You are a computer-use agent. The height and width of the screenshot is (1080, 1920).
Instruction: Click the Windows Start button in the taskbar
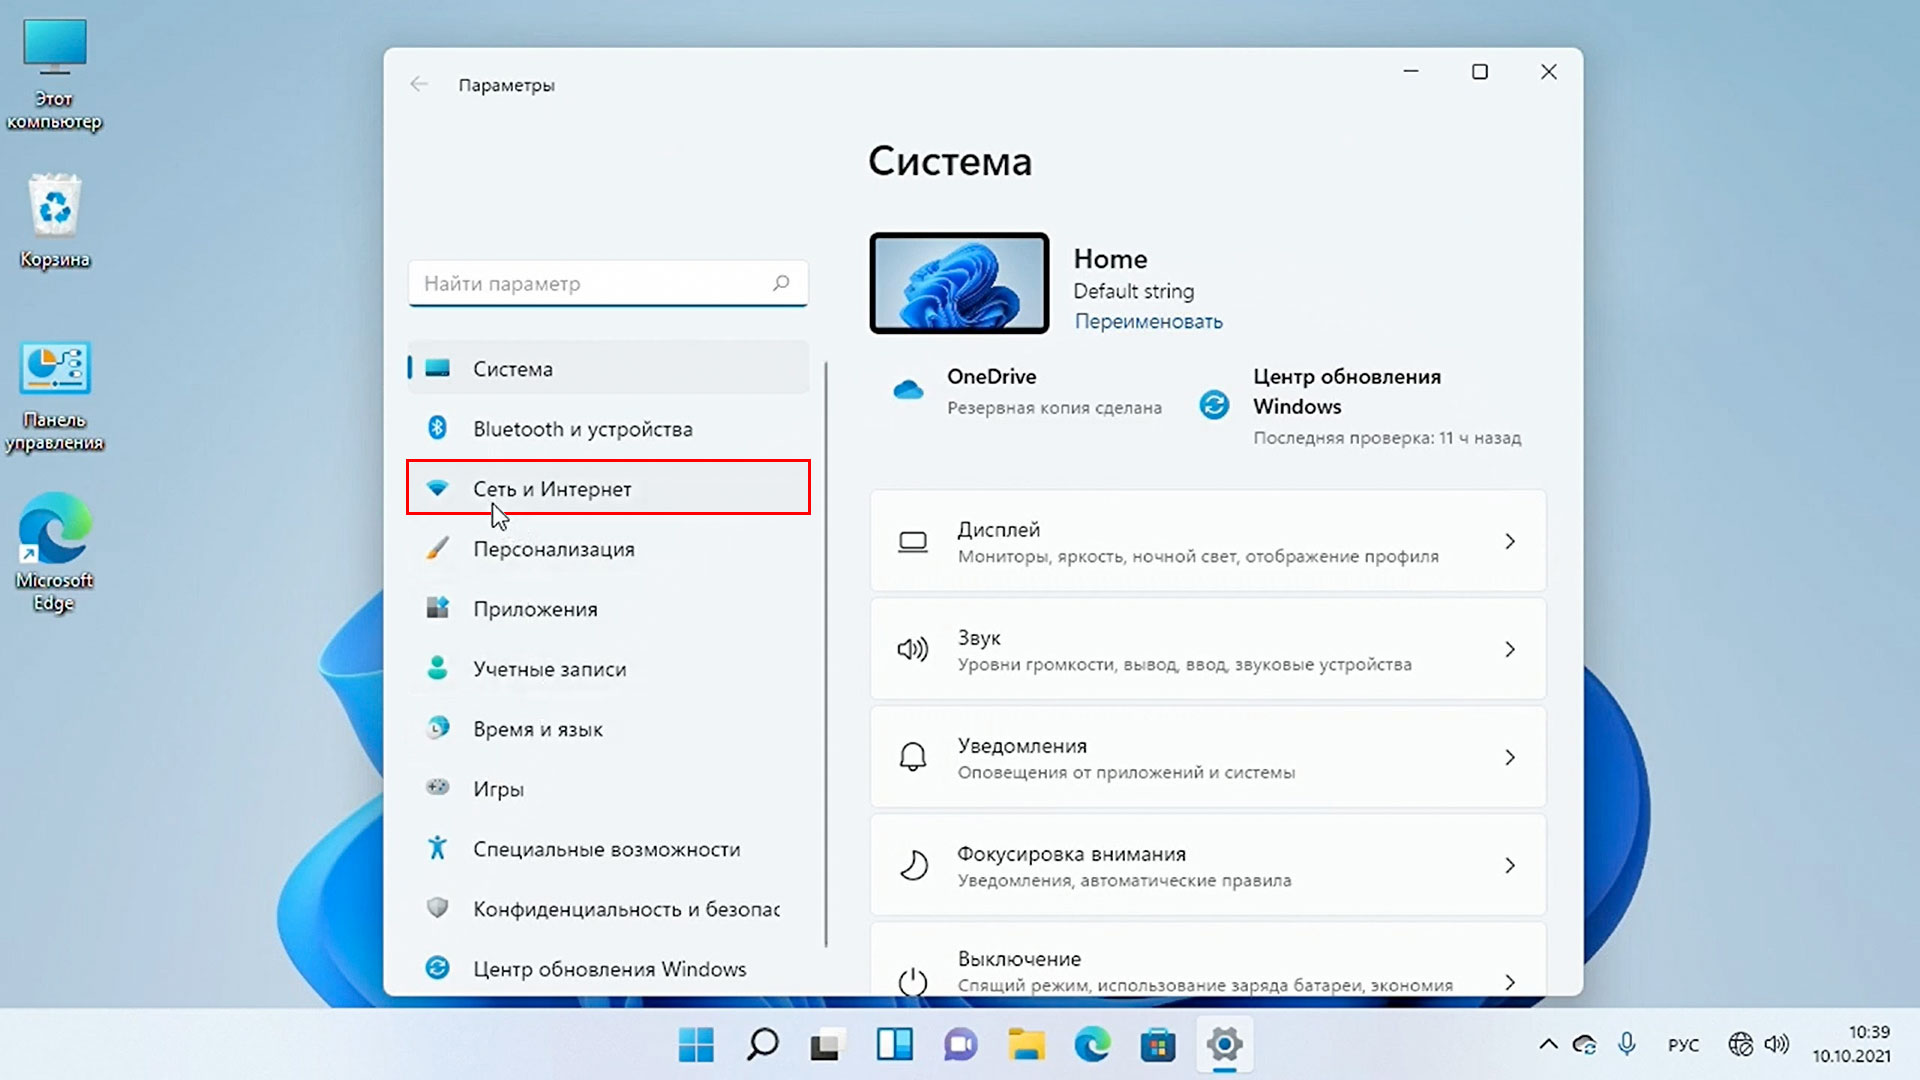point(696,1045)
